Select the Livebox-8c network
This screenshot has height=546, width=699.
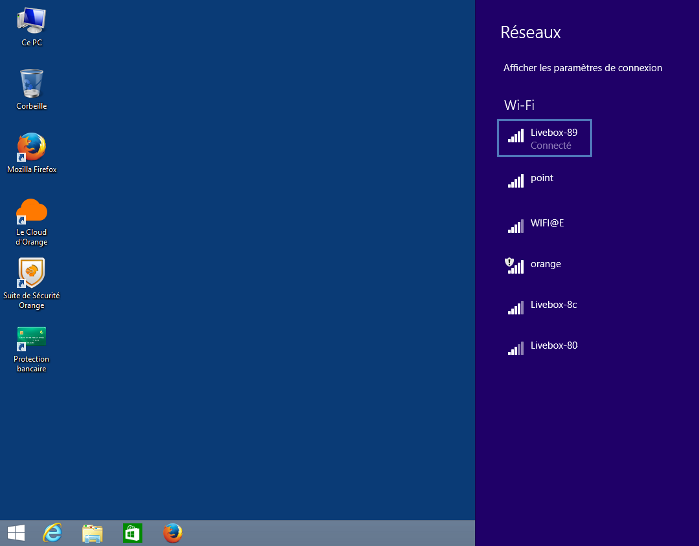(553, 305)
